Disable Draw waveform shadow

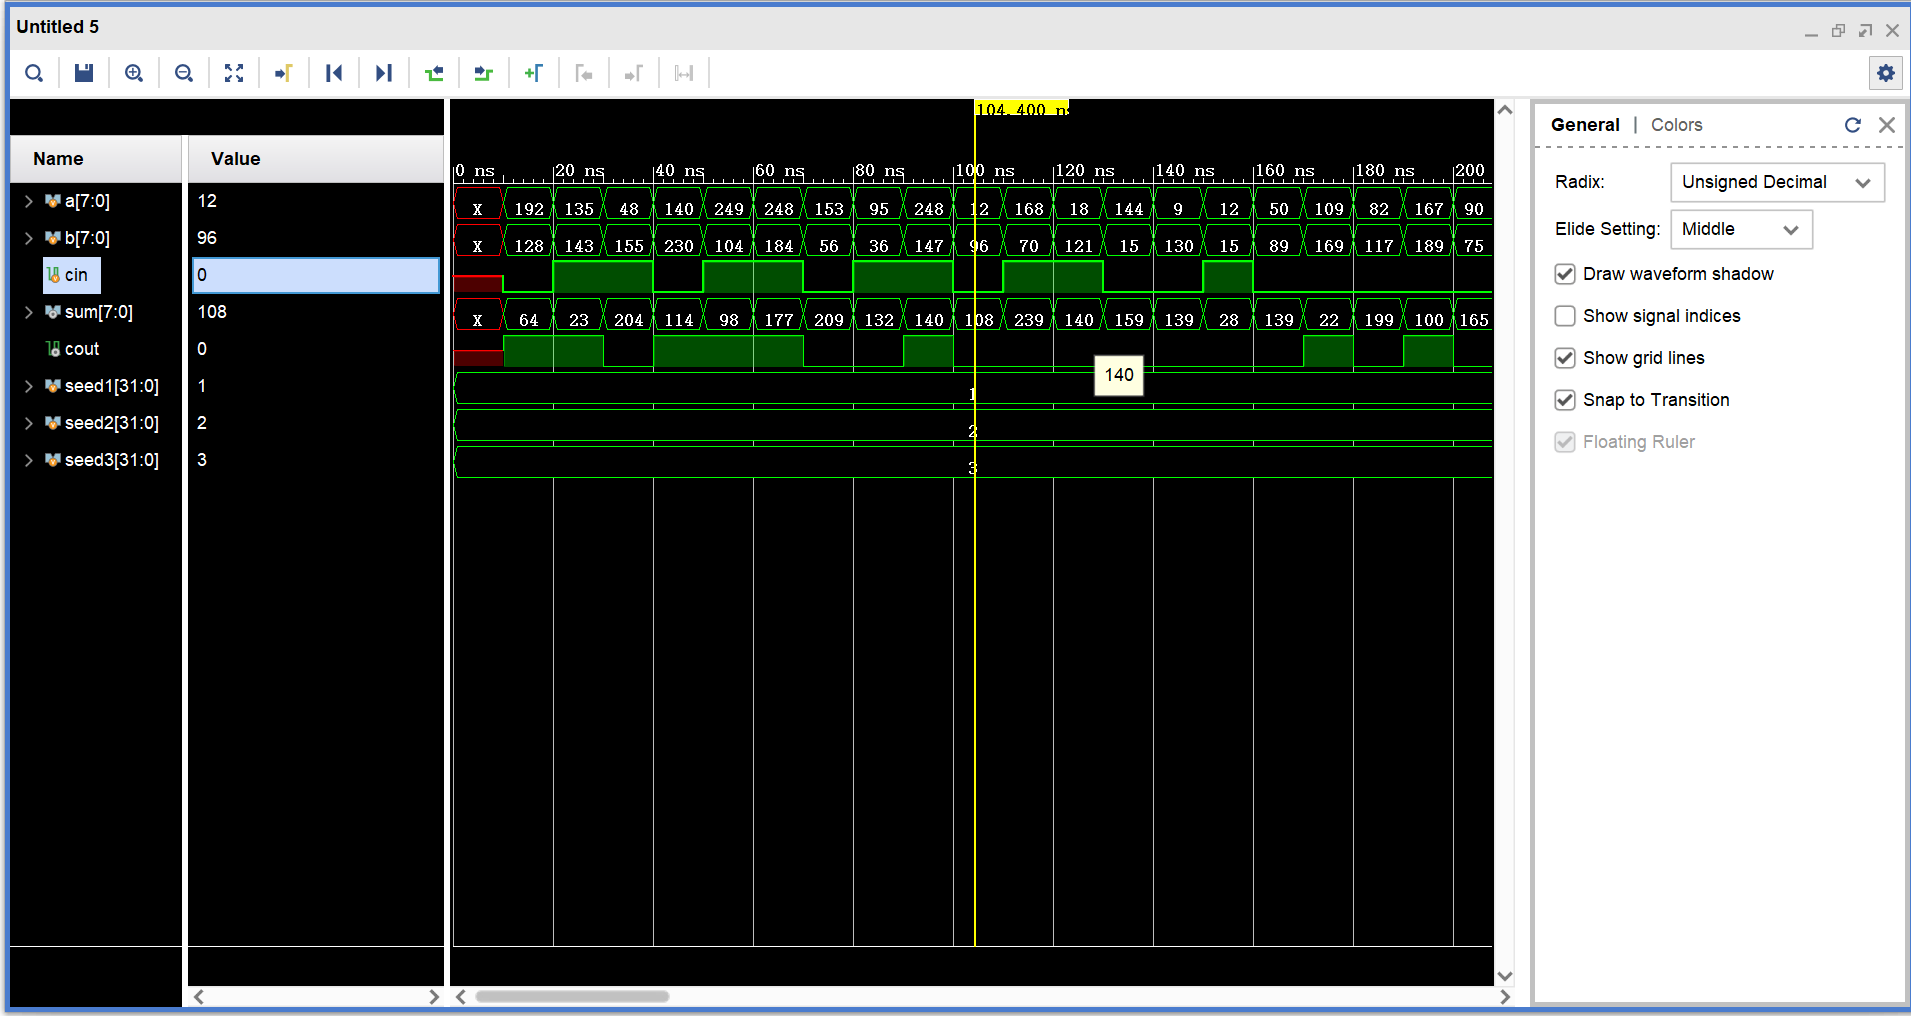click(1565, 273)
